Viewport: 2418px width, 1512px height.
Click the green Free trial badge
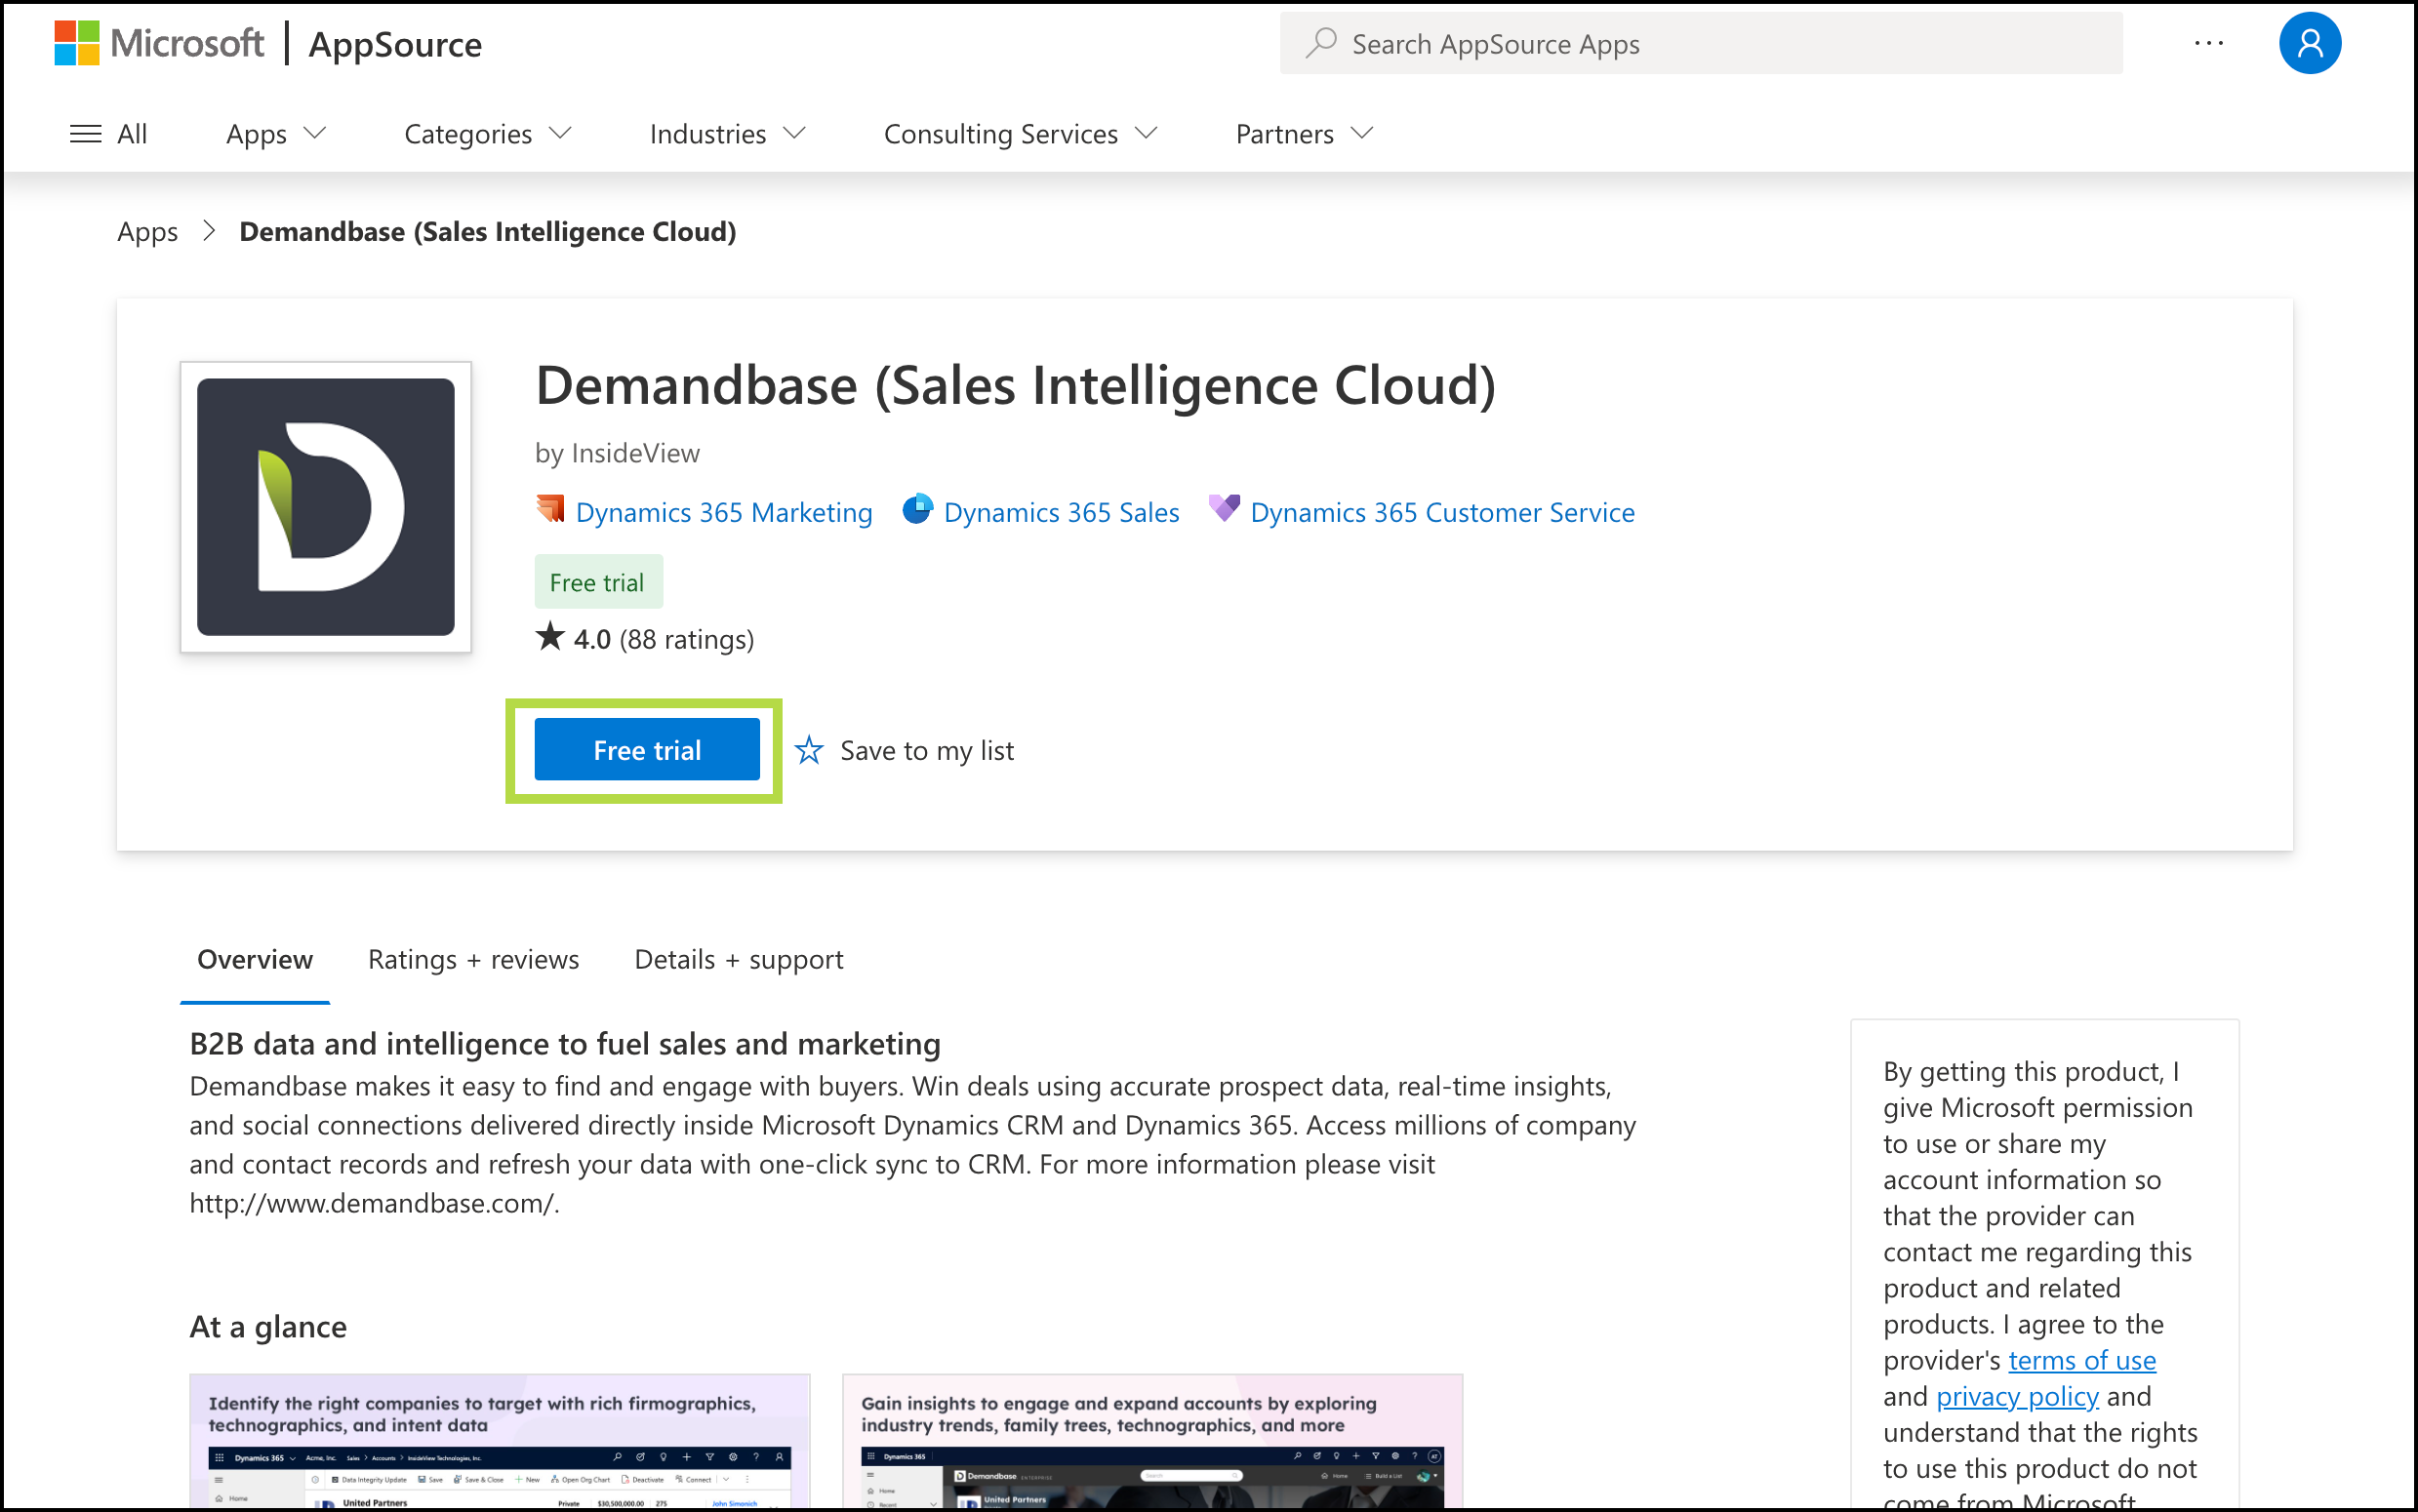598,582
